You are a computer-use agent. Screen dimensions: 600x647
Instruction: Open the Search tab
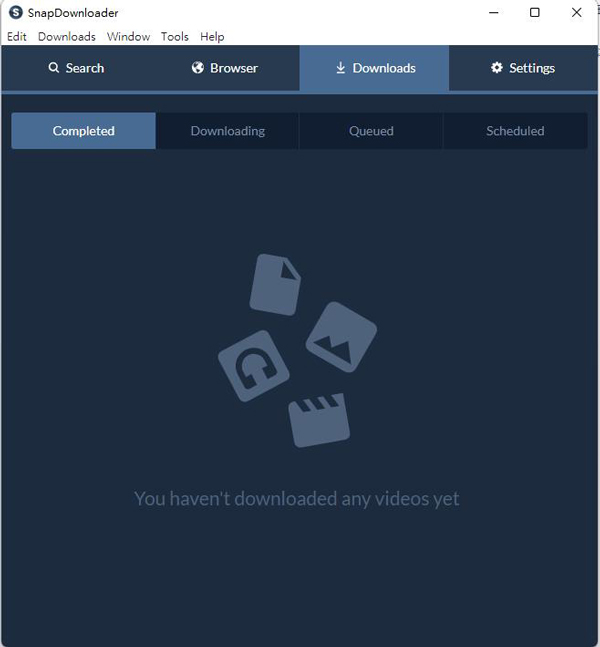tap(76, 68)
